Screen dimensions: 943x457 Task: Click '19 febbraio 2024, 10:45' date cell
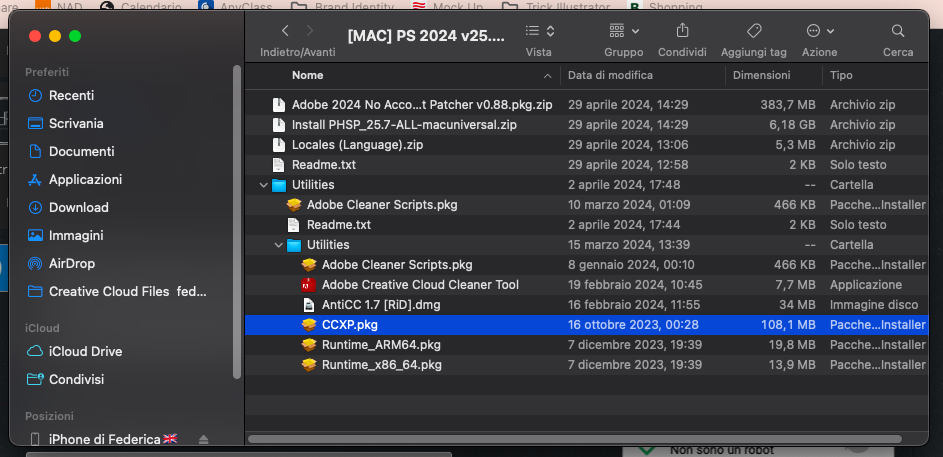(x=635, y=285)
